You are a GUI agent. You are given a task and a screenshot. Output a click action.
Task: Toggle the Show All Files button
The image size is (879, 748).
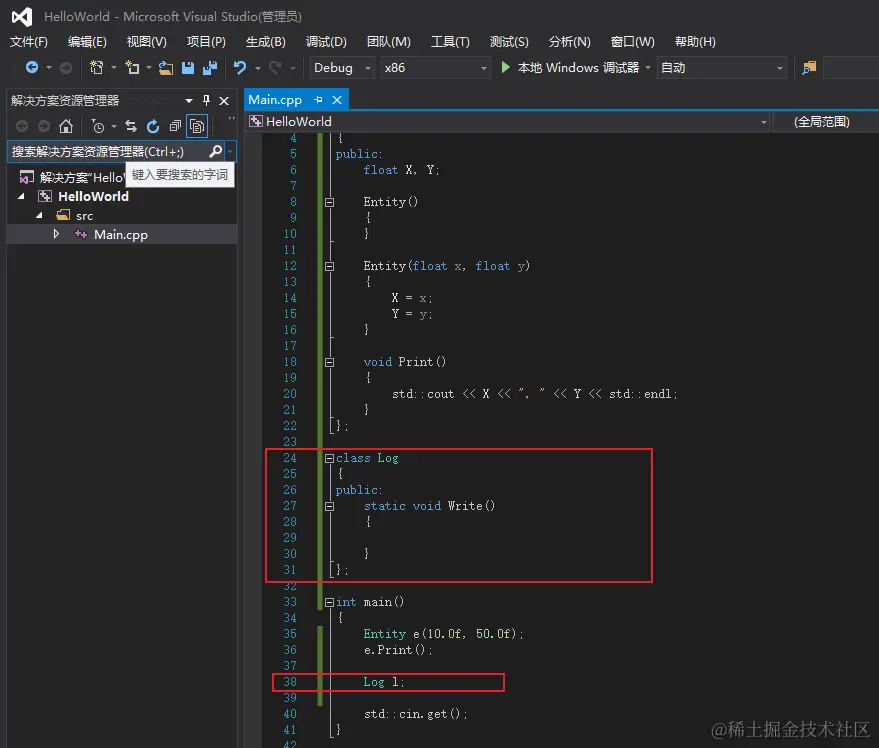click(x=197, y=126)
